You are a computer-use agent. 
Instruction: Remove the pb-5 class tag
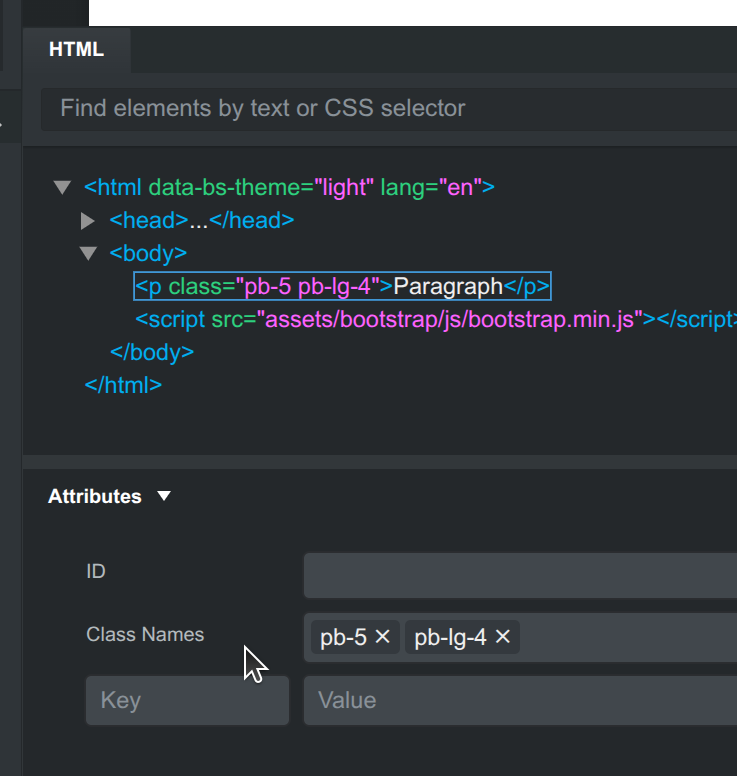pos(382,637)
